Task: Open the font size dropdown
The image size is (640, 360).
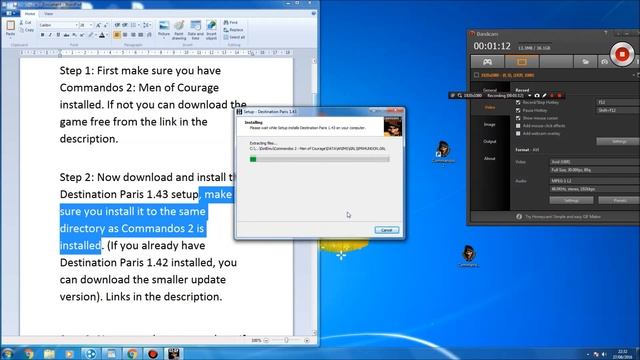Action: [x=91, y=25]
